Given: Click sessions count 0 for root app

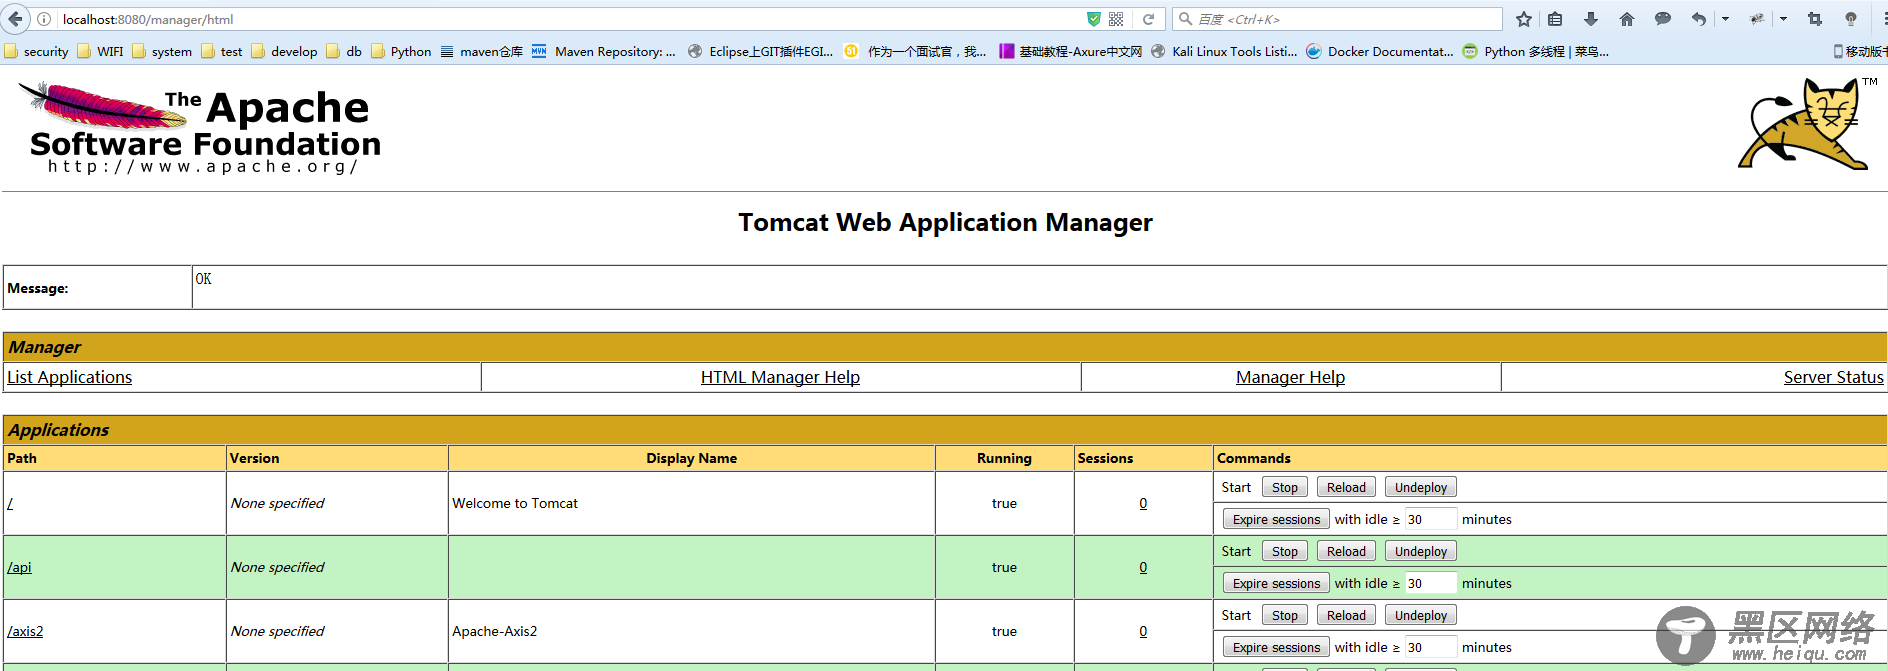Looking at the screenshot, I should point(1143,503).
